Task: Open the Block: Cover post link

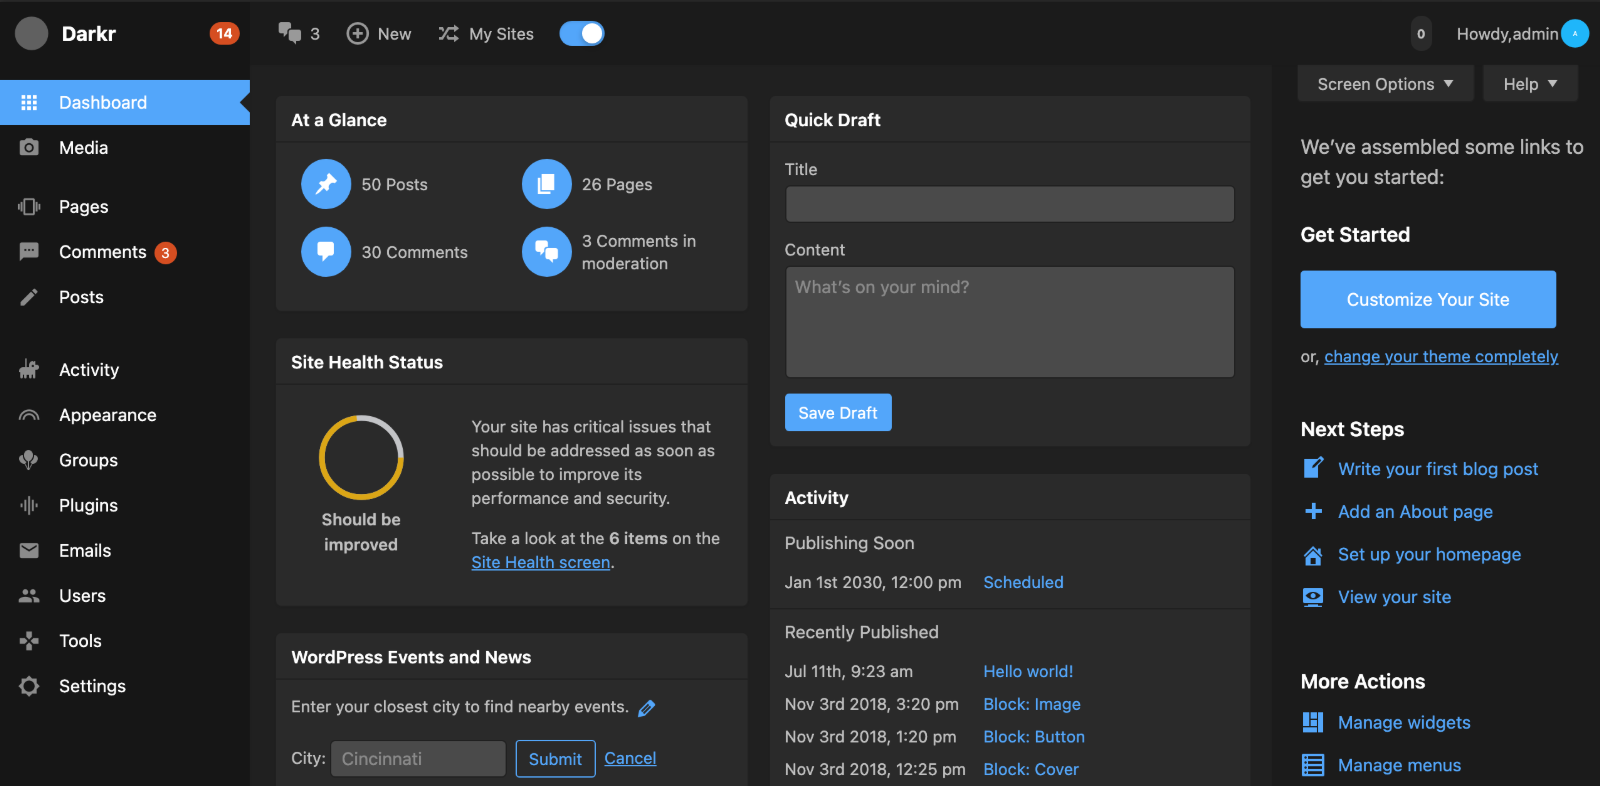Action: pos(1031,769)
